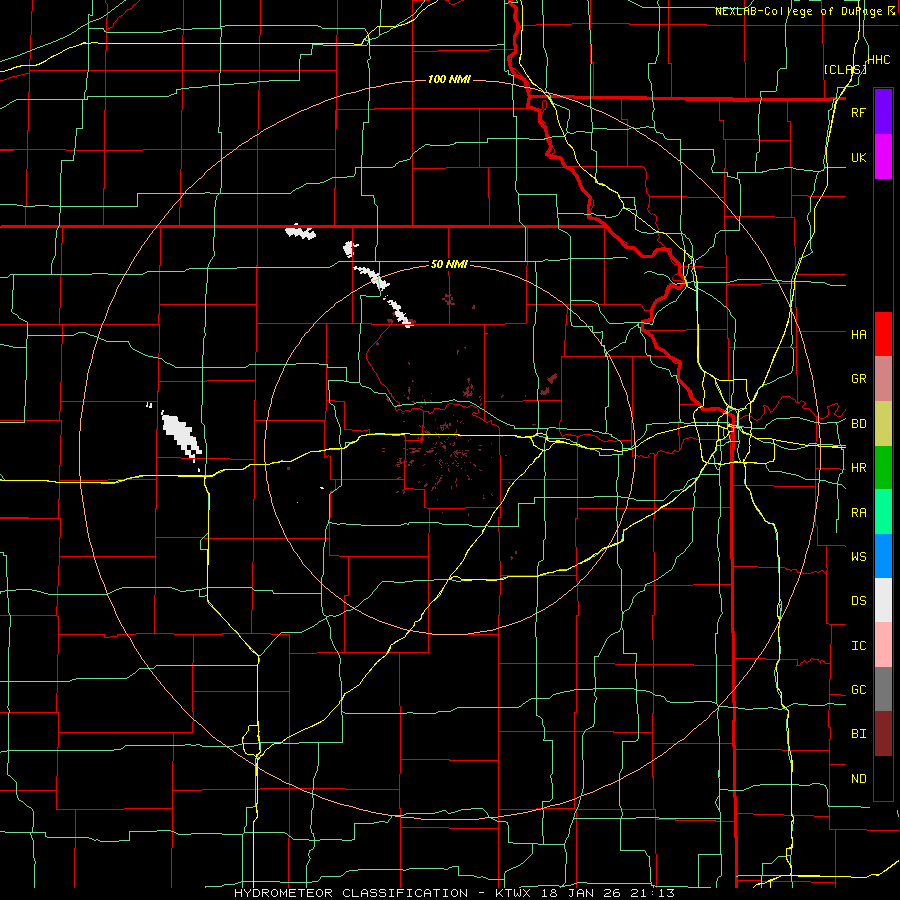The image size is (900, 900).
Task: Click the GC legend label
Action: click(858, 690)
